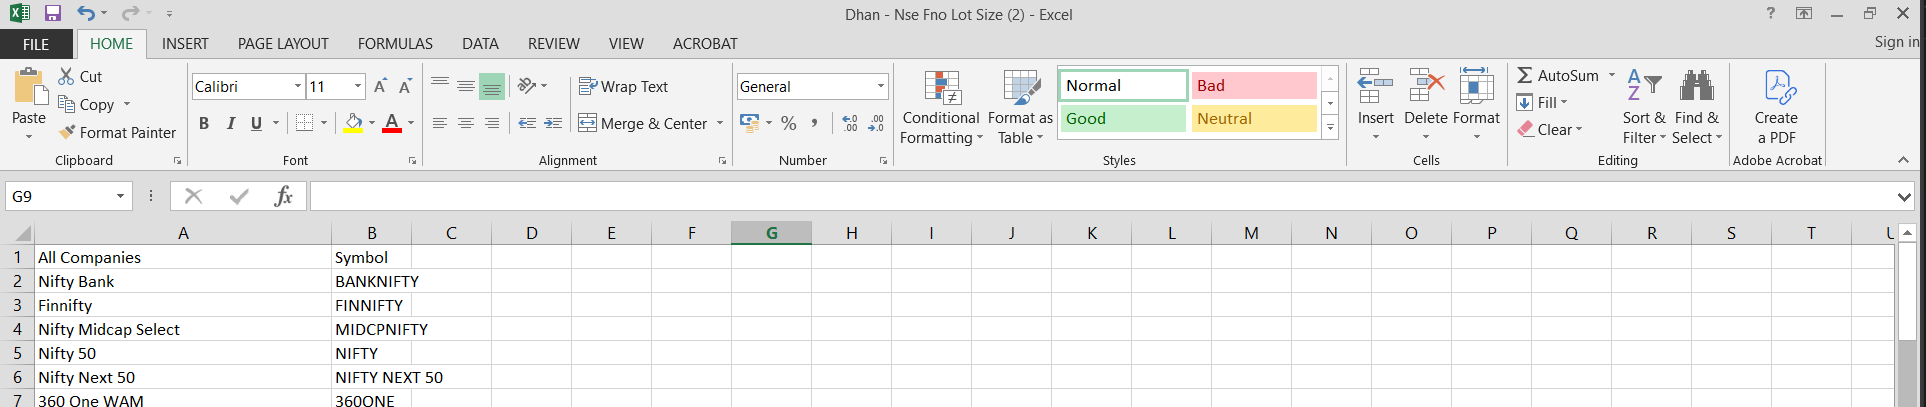Click the Insert Function fx icon

click(x=283, y=196)
